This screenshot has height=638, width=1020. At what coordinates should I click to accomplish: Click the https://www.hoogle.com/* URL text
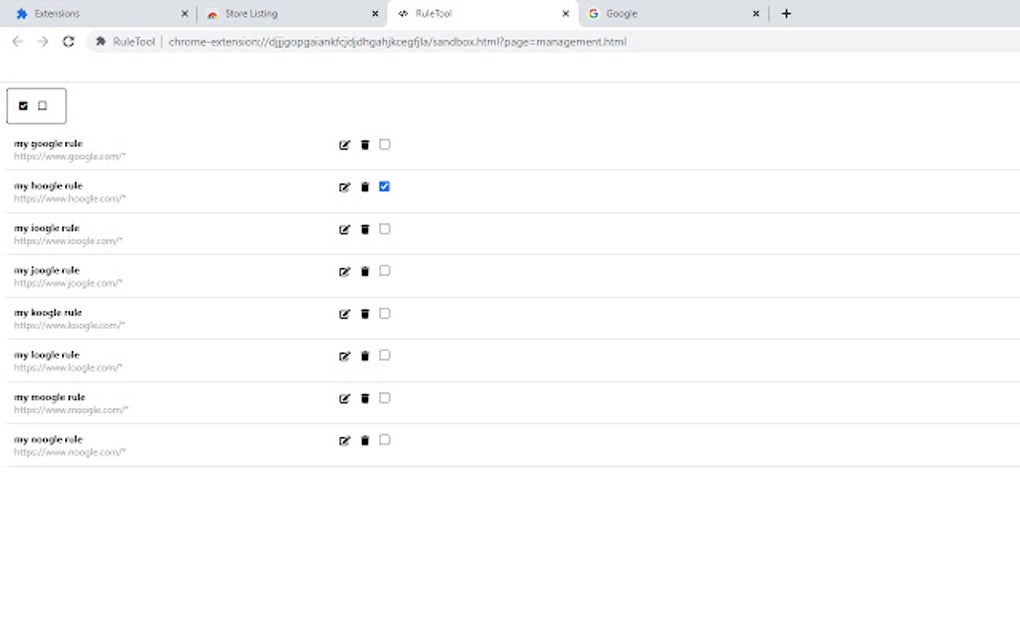point(70,199)
